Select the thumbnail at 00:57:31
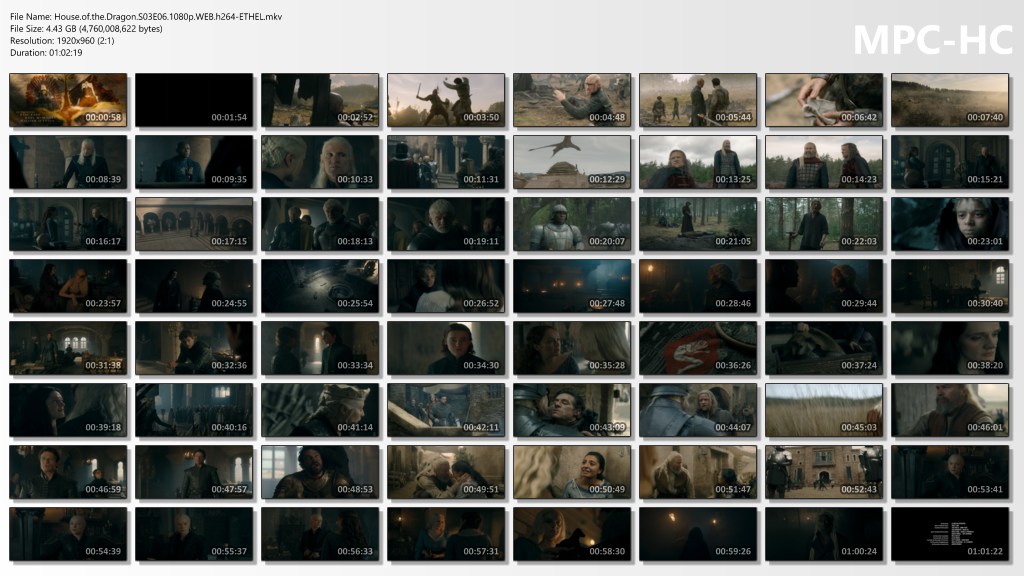 click(446, 534)
